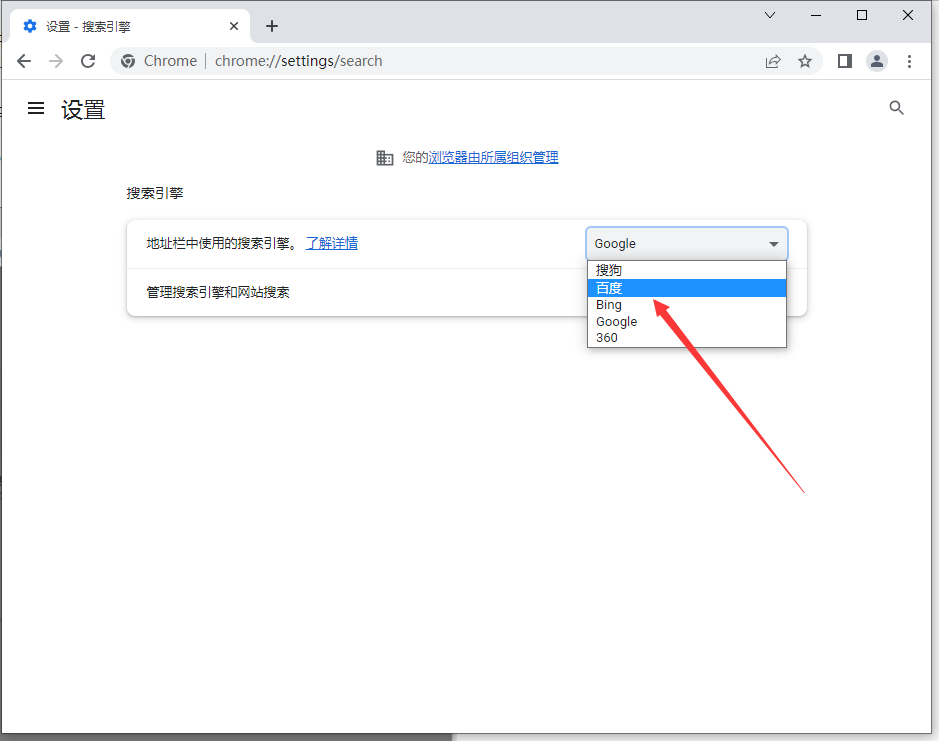Image resolution: width=939 pixels, height=741 pixels.
Task: Open the Chrome main menu (three dots)
Action: [910, 61]
